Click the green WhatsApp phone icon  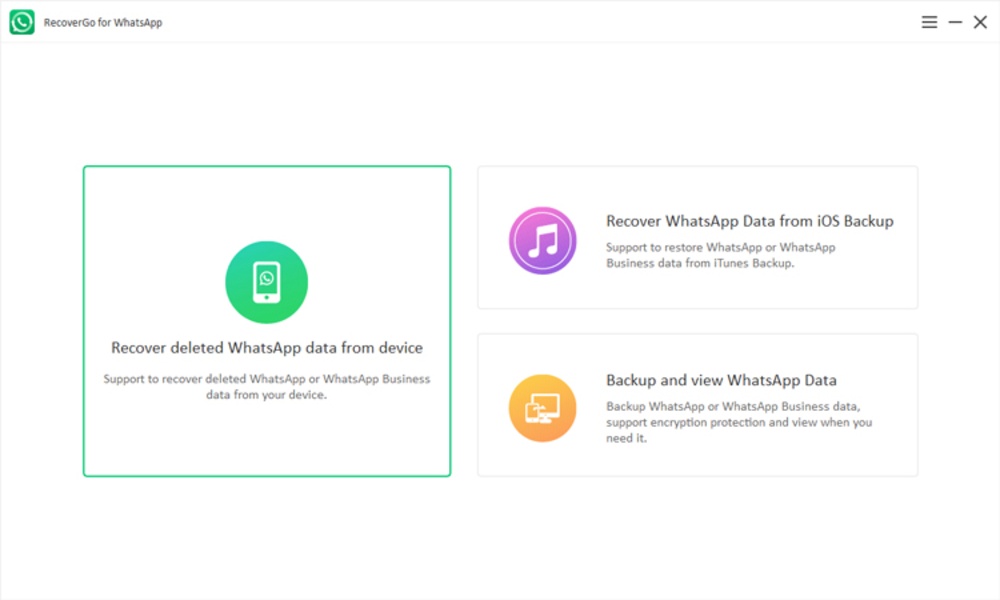tap(266, 282)
